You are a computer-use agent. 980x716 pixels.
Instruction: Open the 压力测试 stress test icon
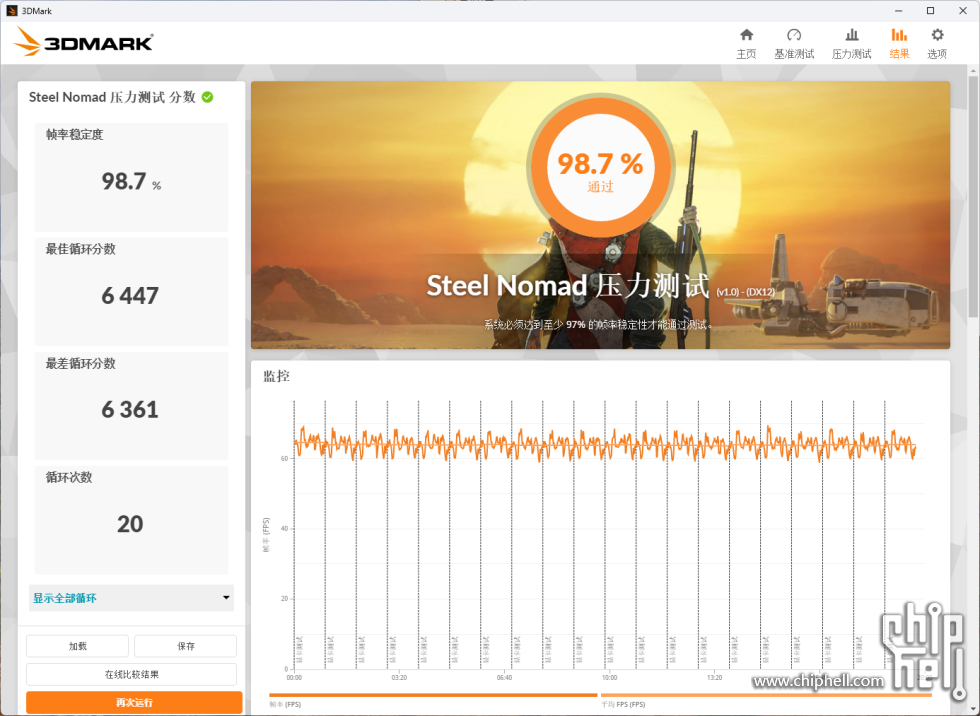851,35
